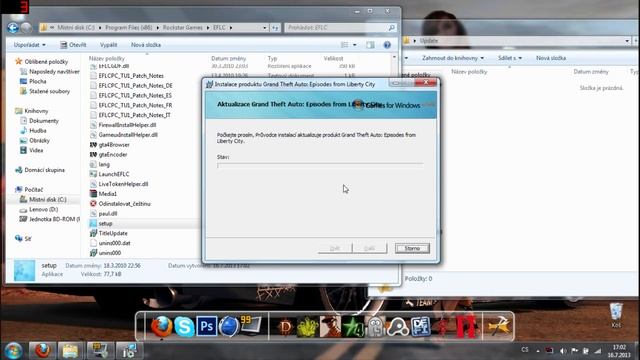Open the Windows Start orb
The width and height of the screenshot is (640, 360).
[13, 351]
